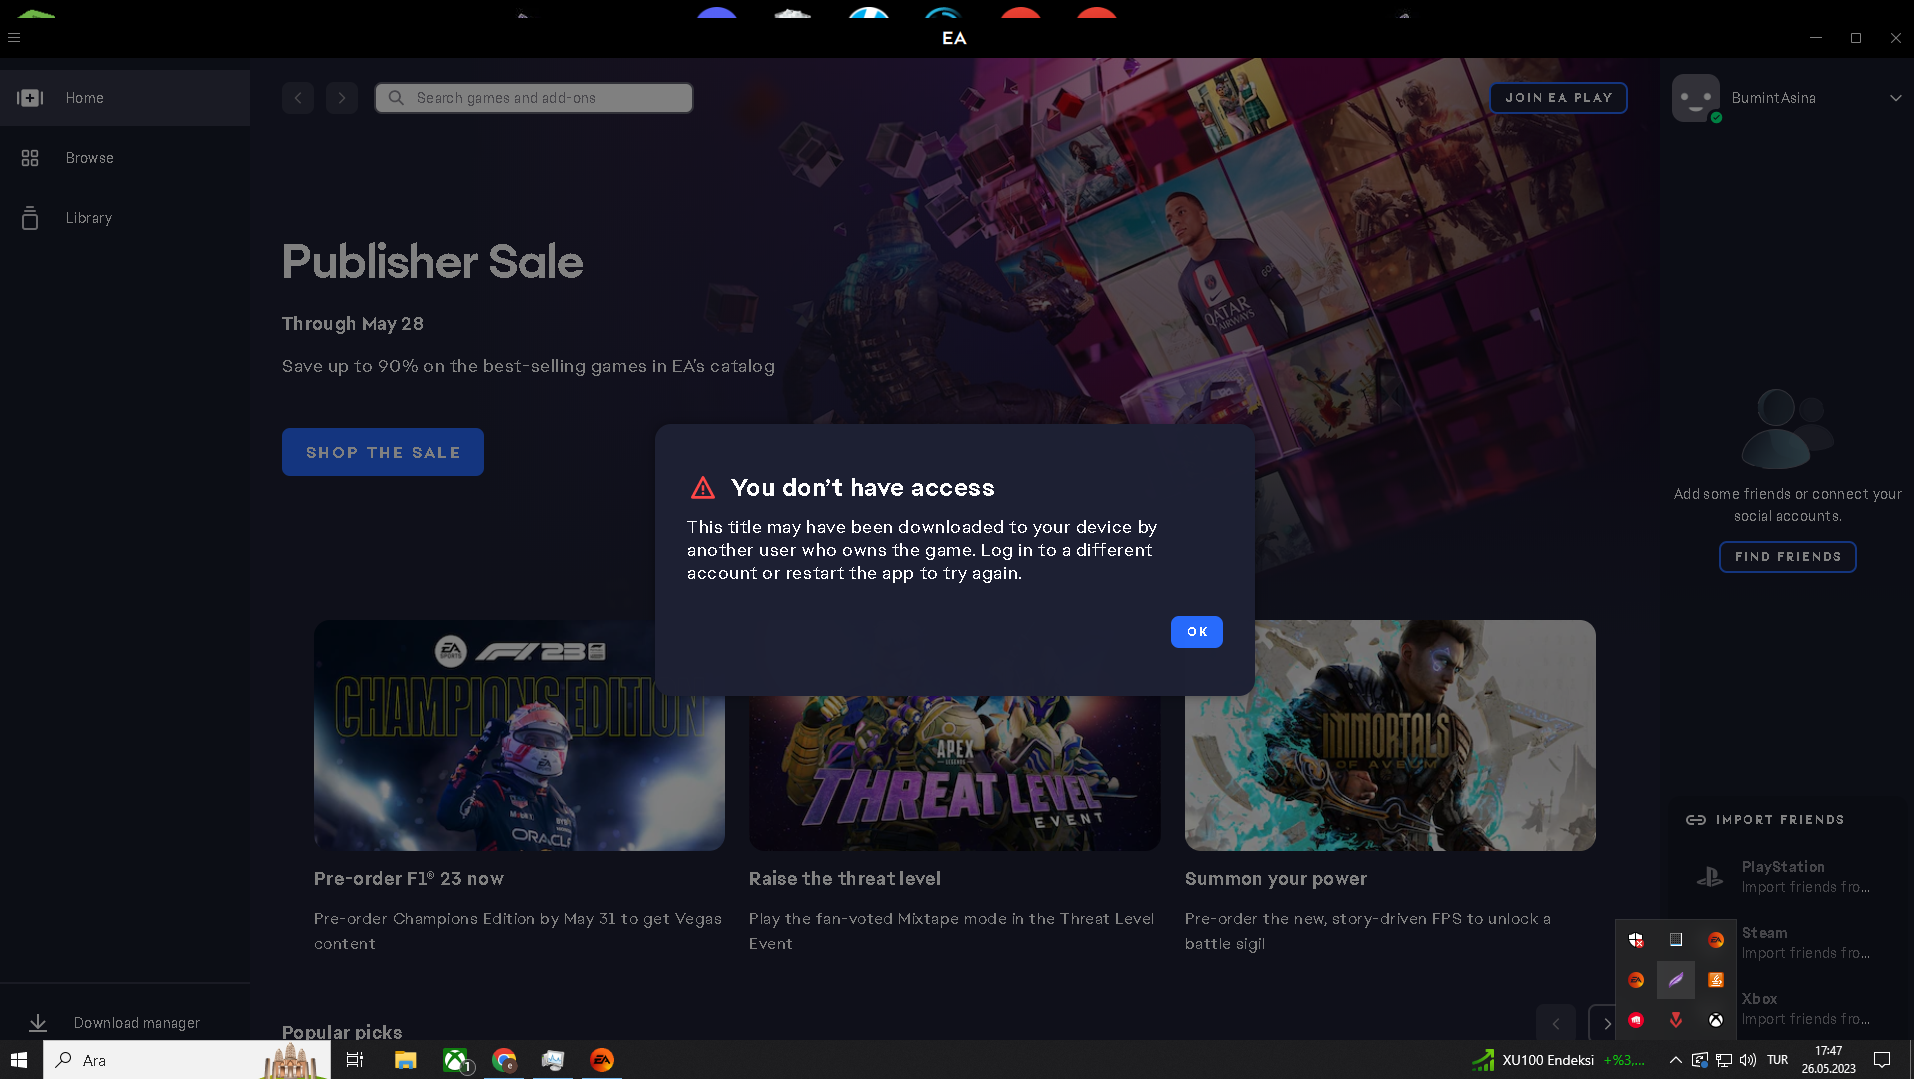Click the JOIN EA PLAY button
The width and height of the screenshot is (1914, 1079).
[1558, 98]
